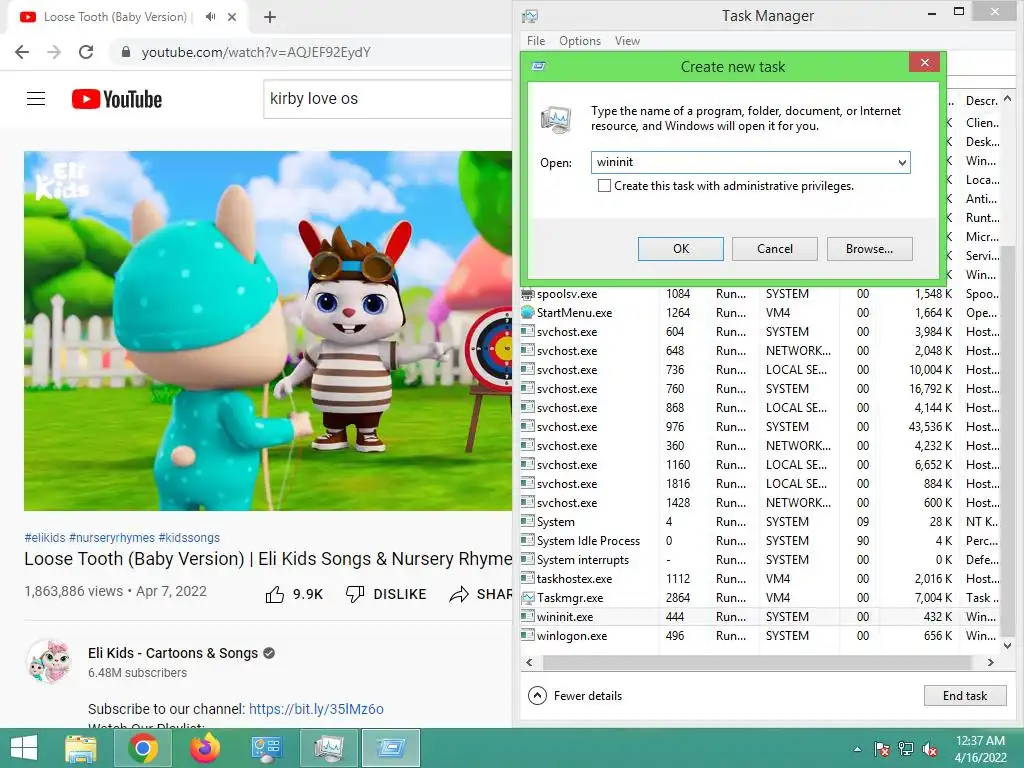Click horizontal scrollbar right arrow
Image resolution: width=1024 pixels, height=768 pixels.
click(x=991, y=663)
